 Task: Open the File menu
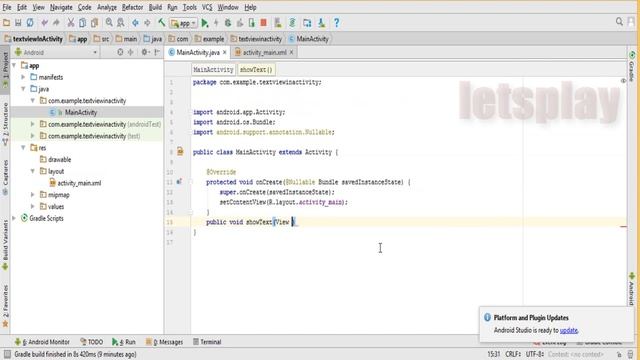[x=7, y=7]
